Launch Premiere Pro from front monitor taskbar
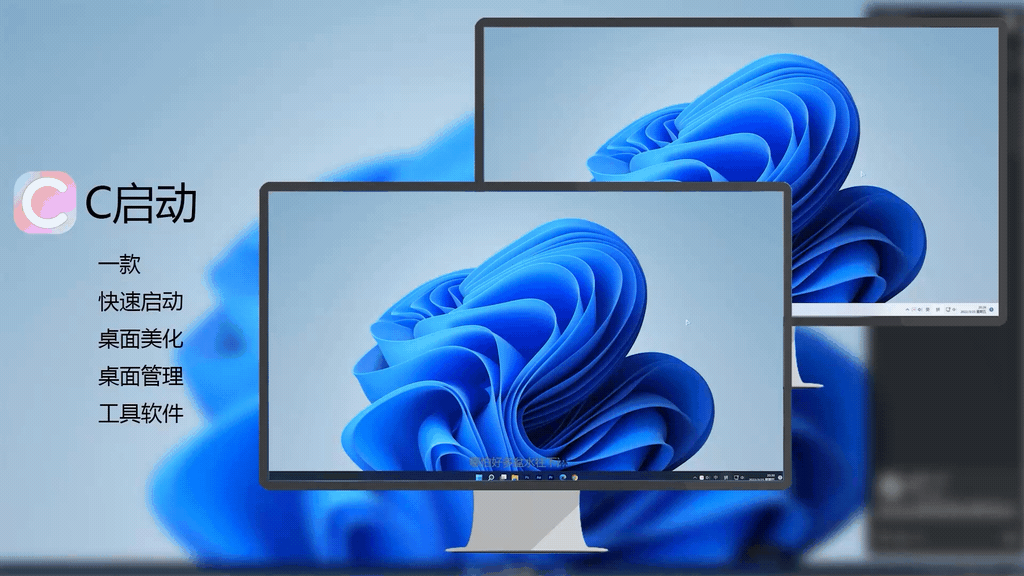 (x=551, y=478)
